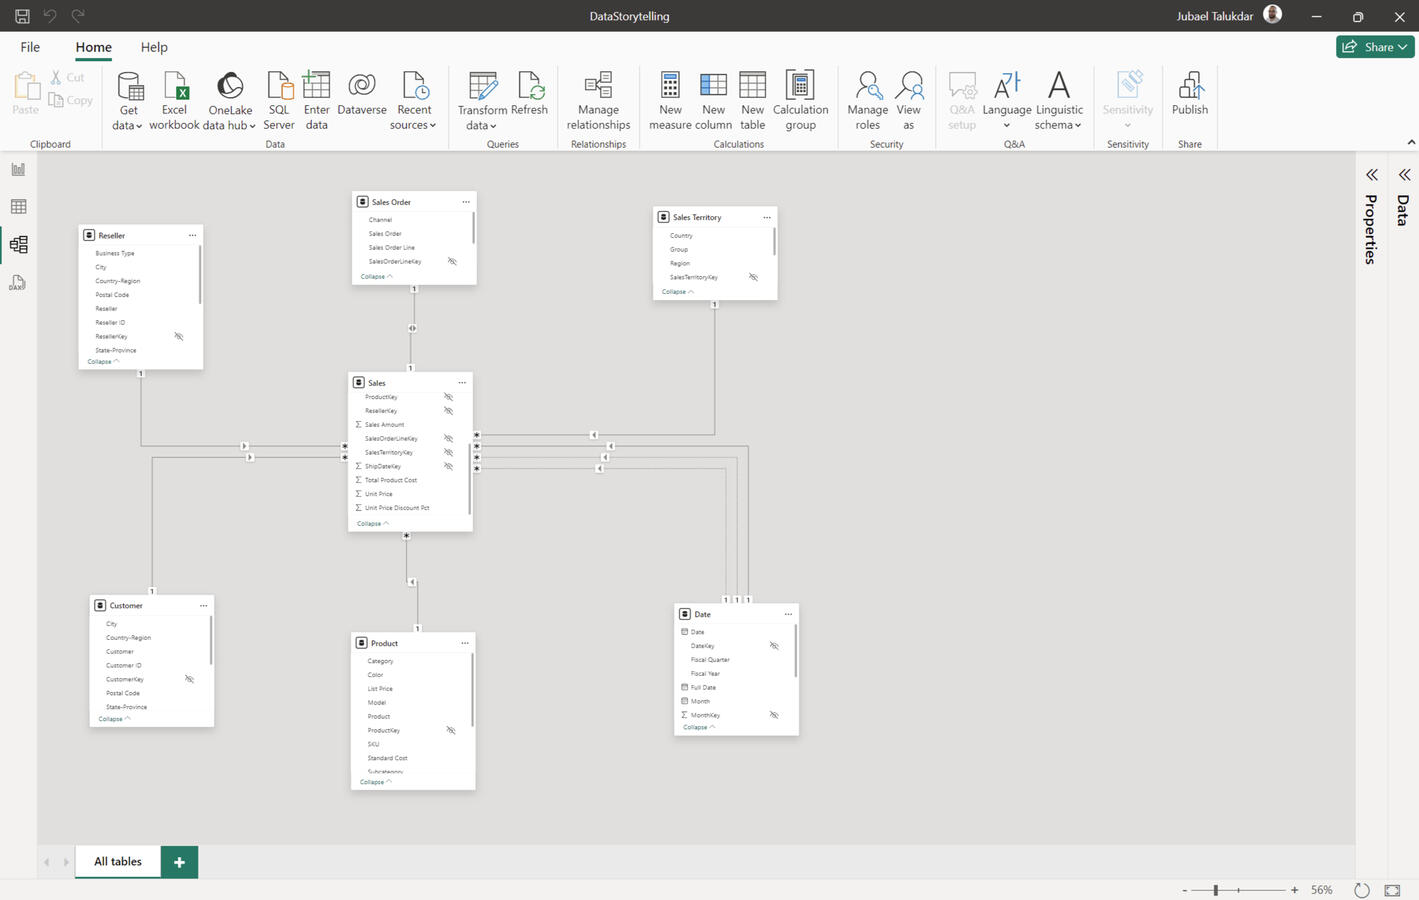Image resolution: width=1419 pixels, height=900 pixels.
Task: Open the Get data source picker
Action: click(x=128, y=101)
